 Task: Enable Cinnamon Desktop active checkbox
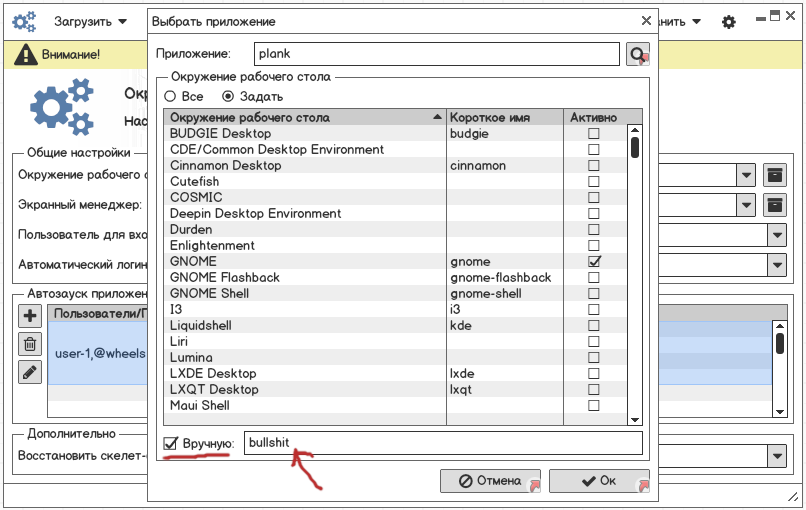pyautogui.click(x=594, y=166)
